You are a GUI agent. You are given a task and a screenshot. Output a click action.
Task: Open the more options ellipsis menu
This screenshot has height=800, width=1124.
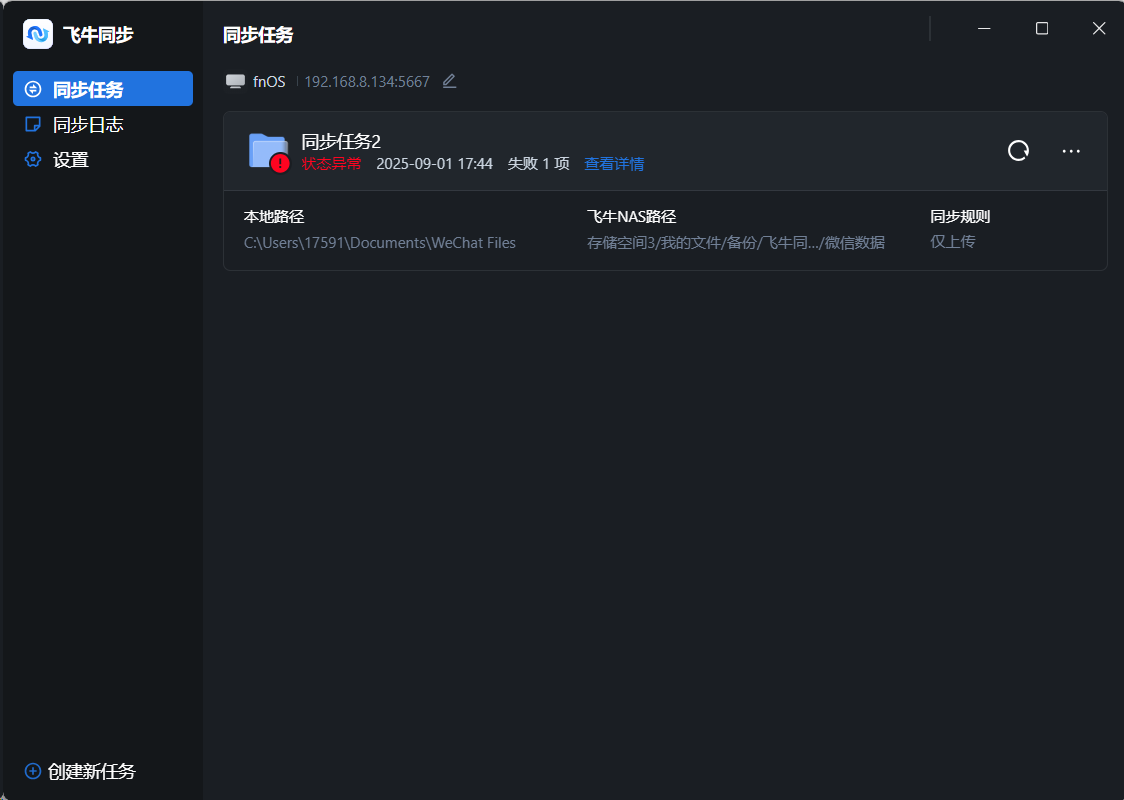[1071, 151]
